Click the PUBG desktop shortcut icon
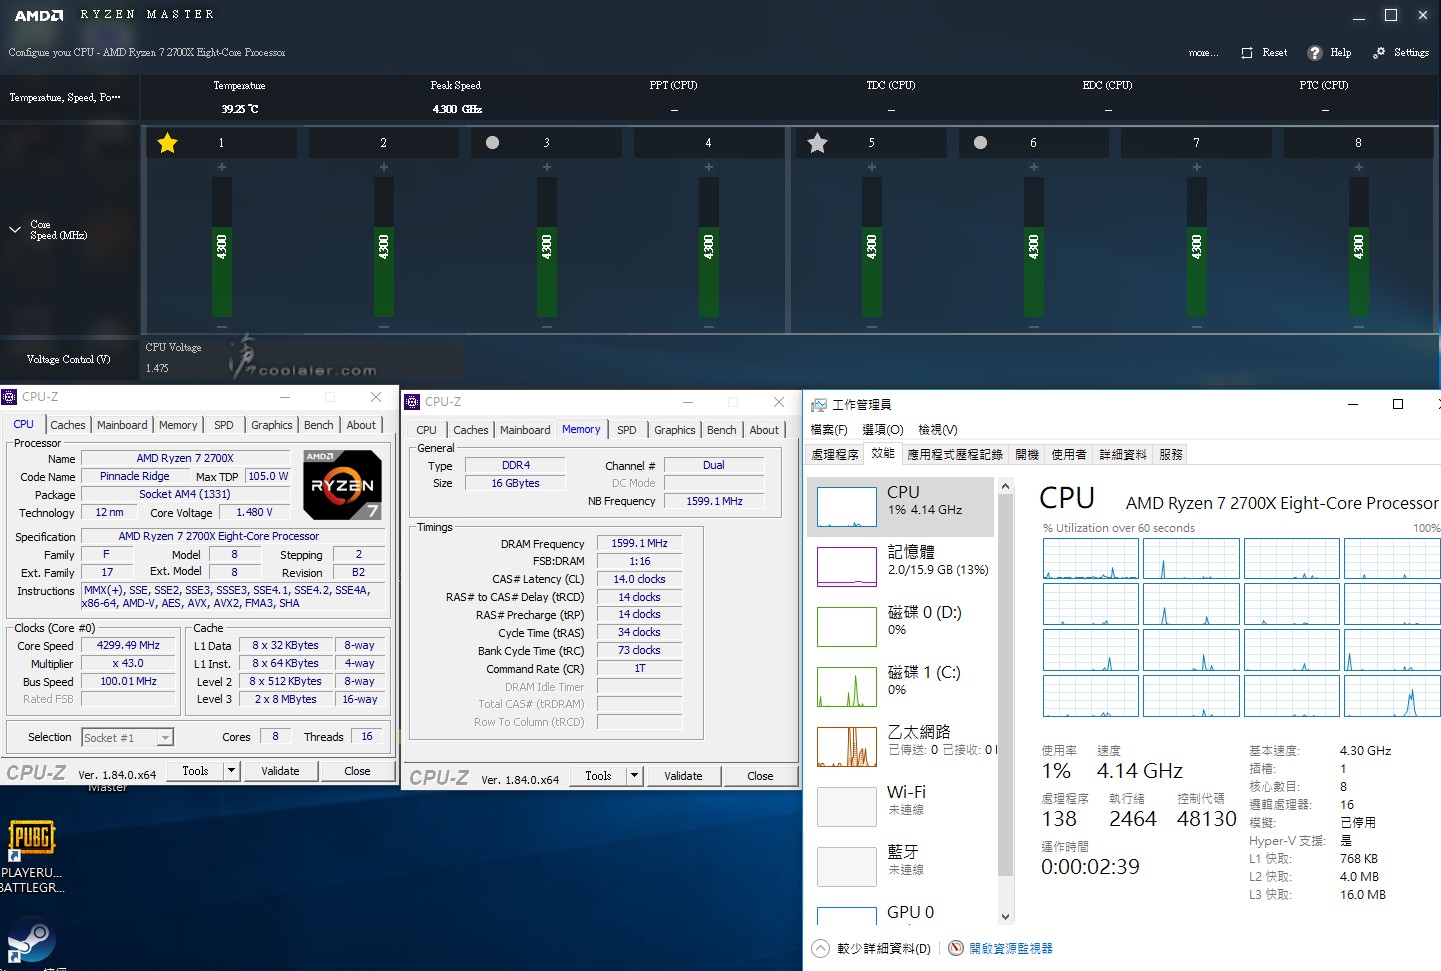Viewport: 1441px width, 971px height. [31, 838]
